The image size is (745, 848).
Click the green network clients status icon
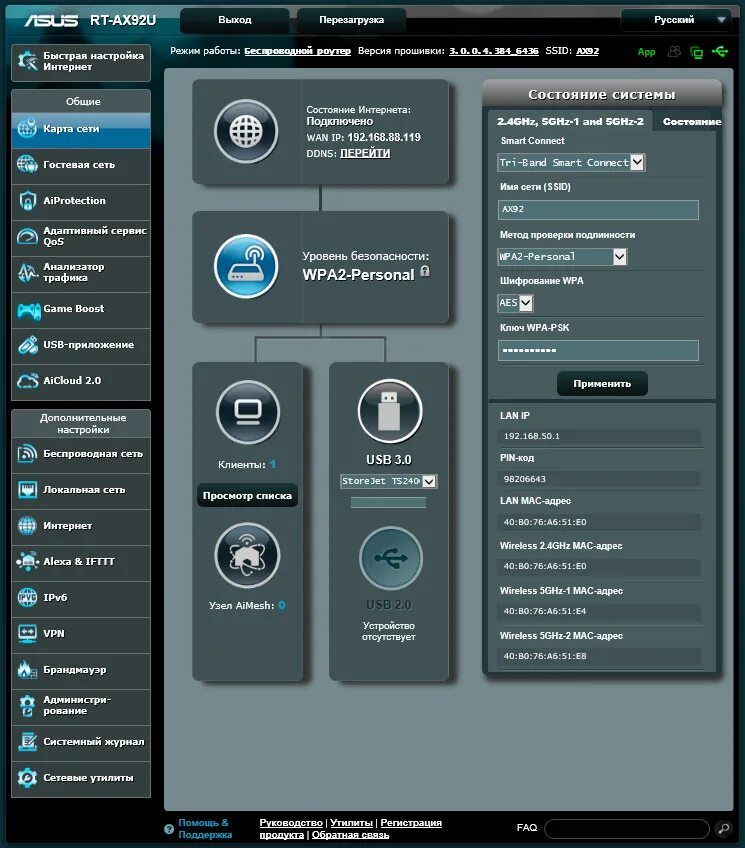point(696,52)
